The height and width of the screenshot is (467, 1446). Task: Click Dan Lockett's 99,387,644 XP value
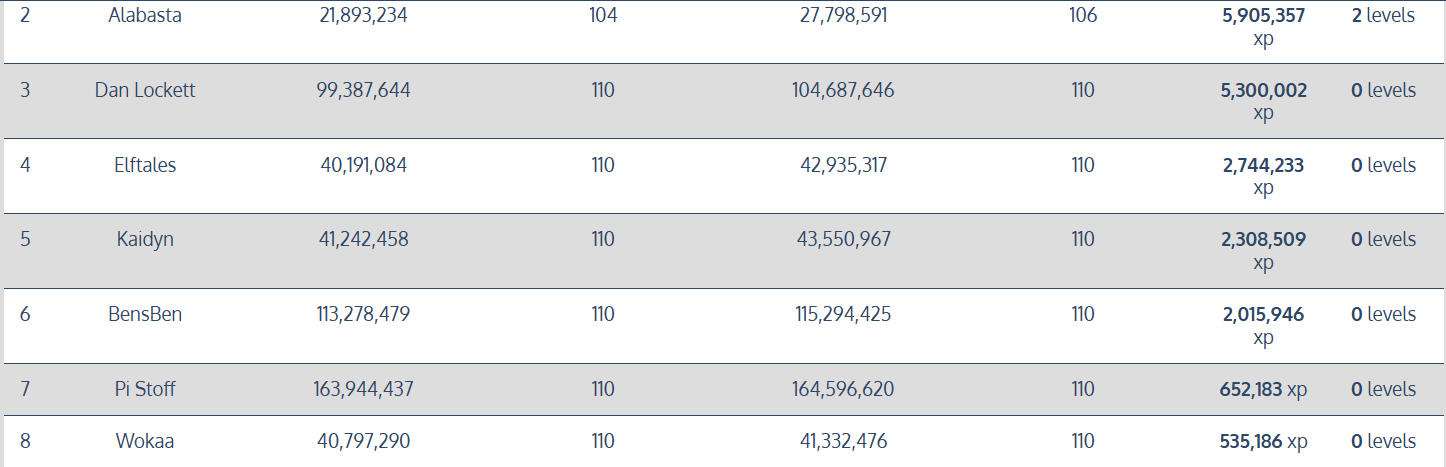click(363, 90)
